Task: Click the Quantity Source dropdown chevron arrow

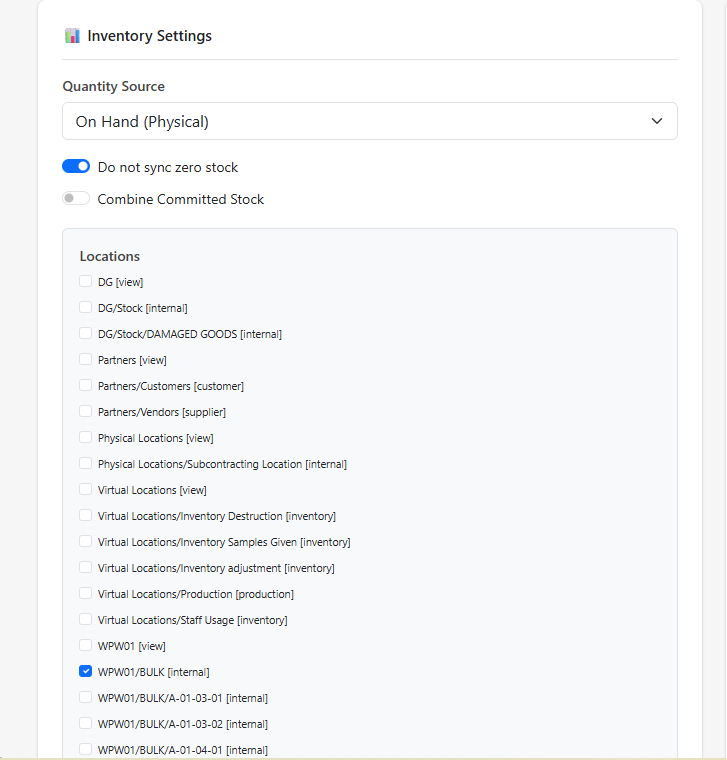Action: [657, 121]
